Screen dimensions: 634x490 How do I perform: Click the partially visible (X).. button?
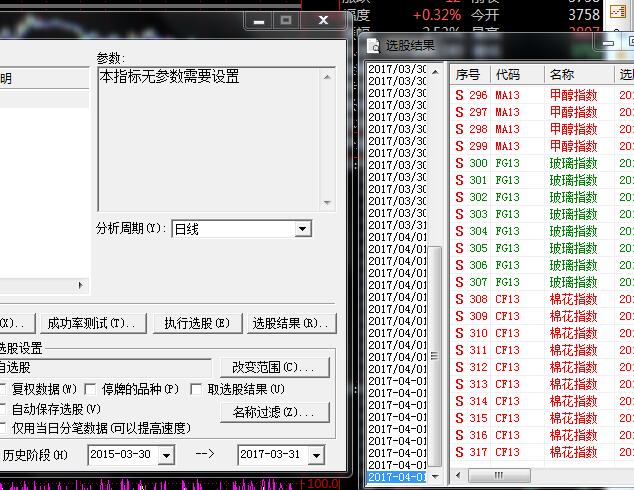coord(16,323)
